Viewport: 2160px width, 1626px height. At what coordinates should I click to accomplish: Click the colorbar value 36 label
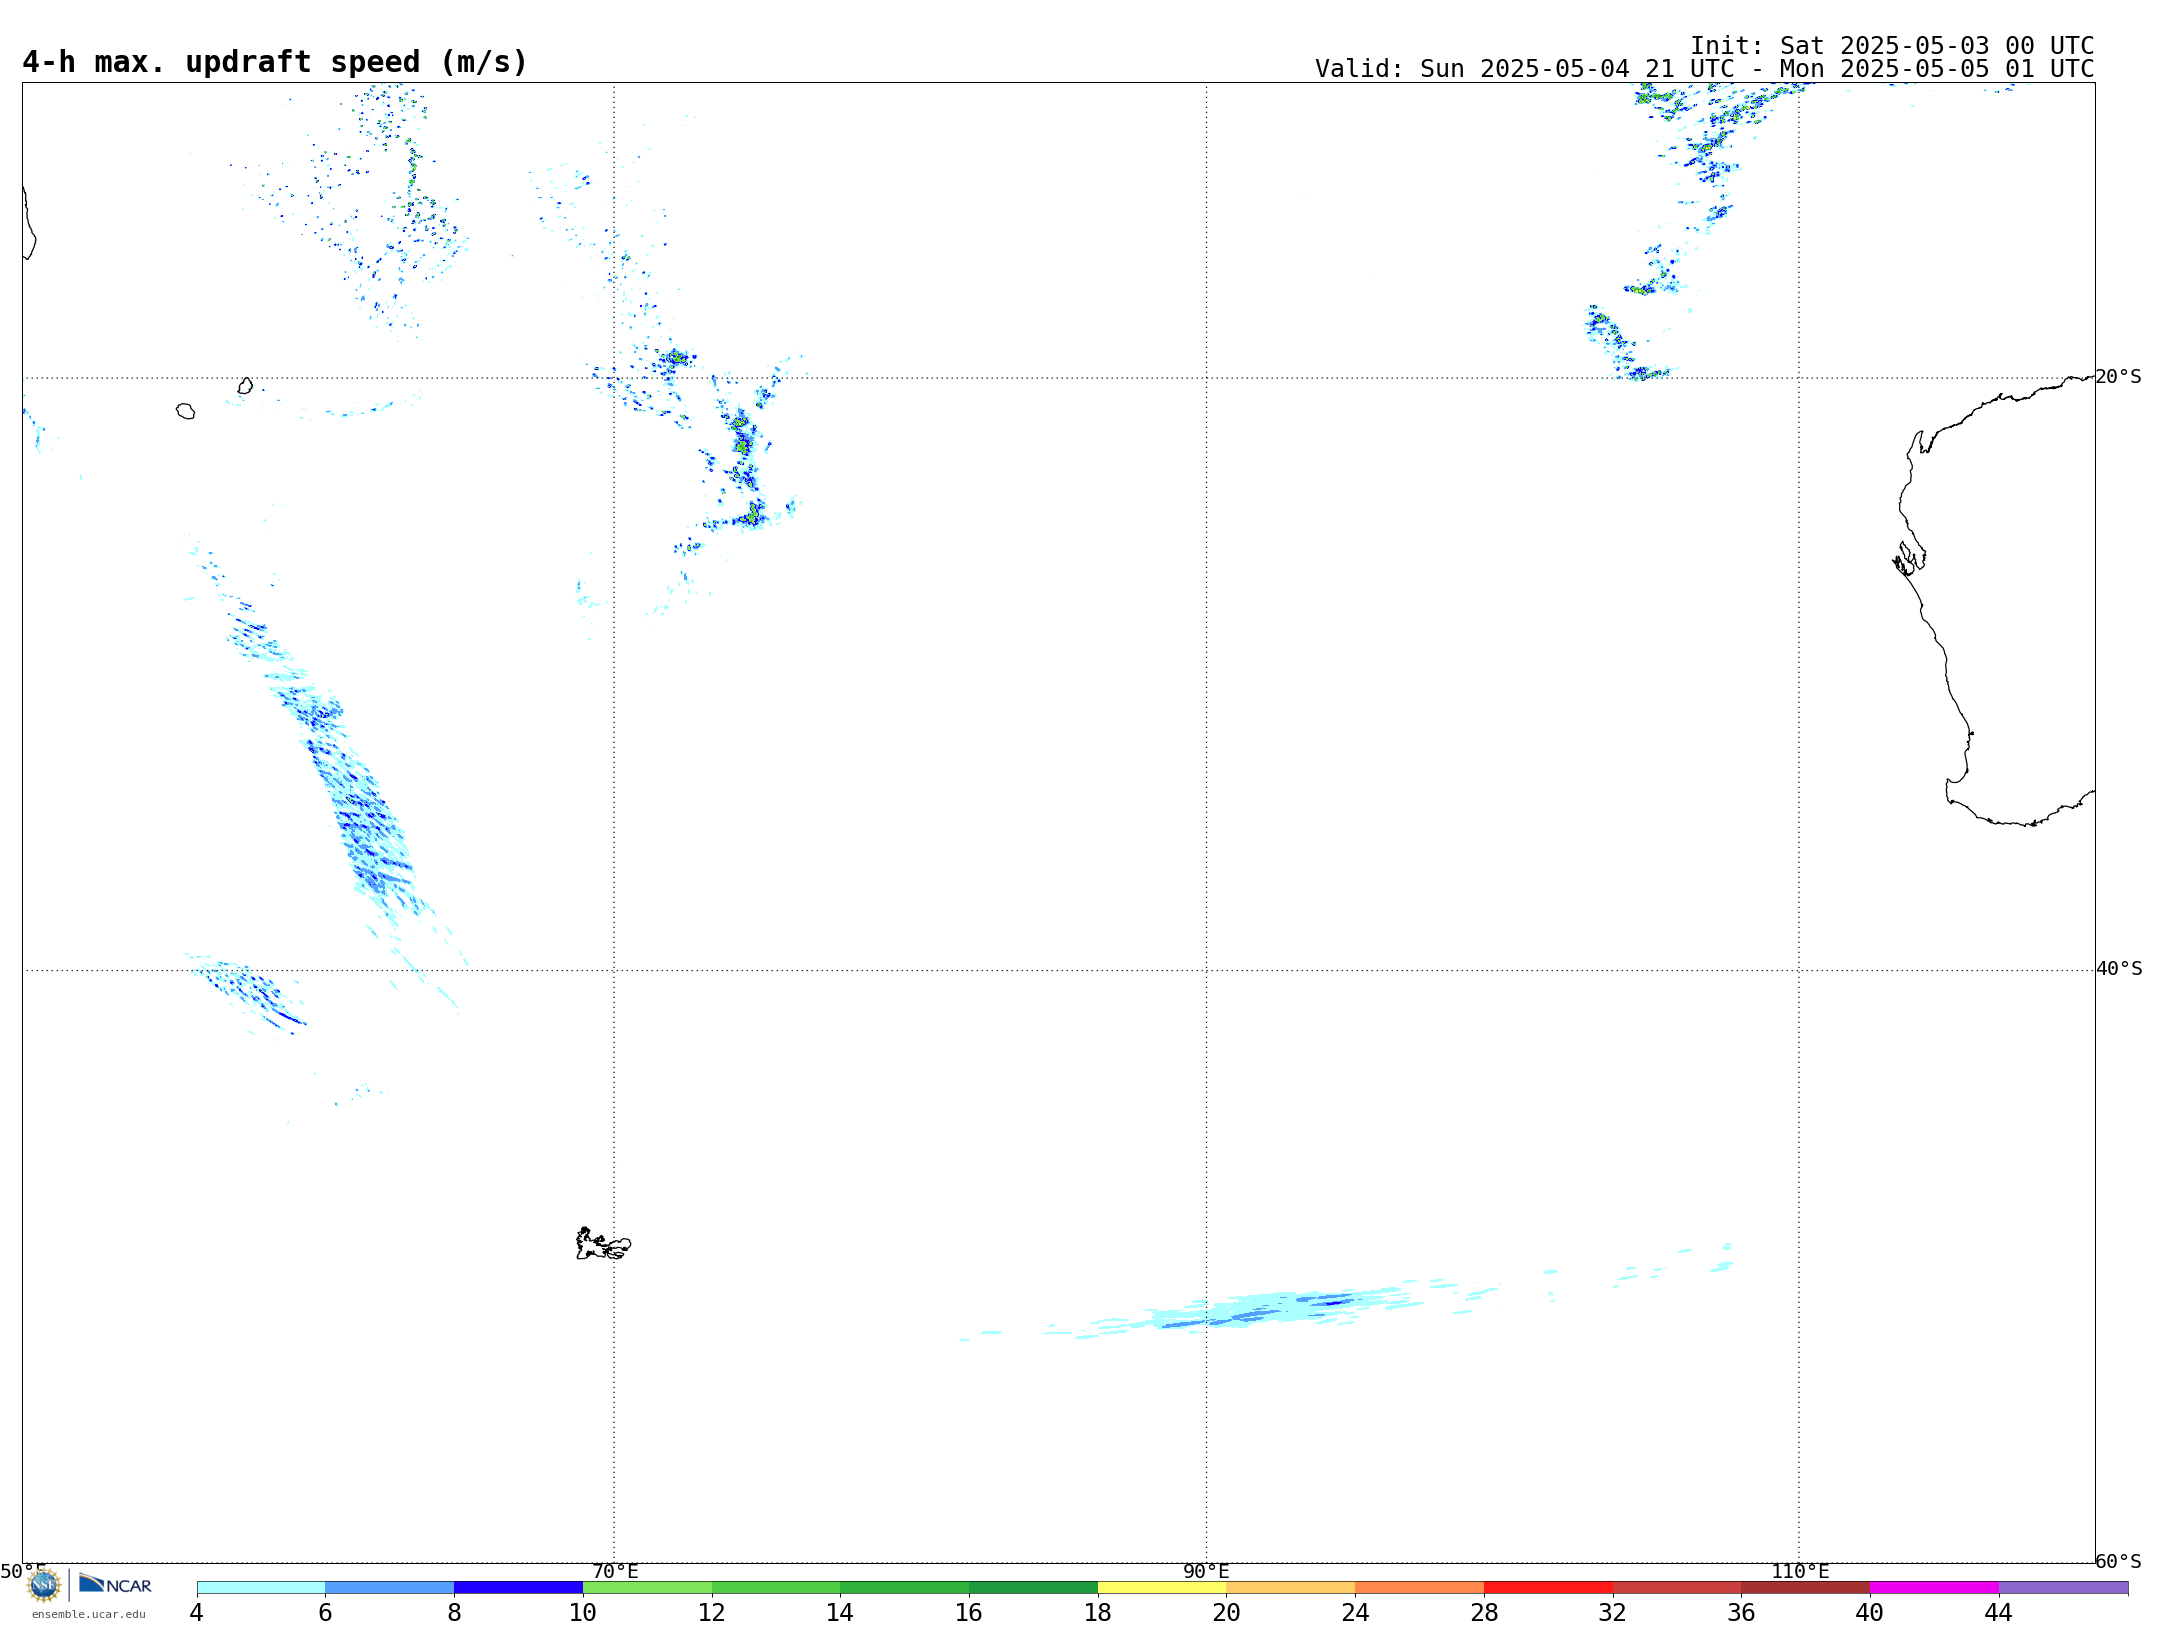pyautogui.click(x=1741, y=1613)
